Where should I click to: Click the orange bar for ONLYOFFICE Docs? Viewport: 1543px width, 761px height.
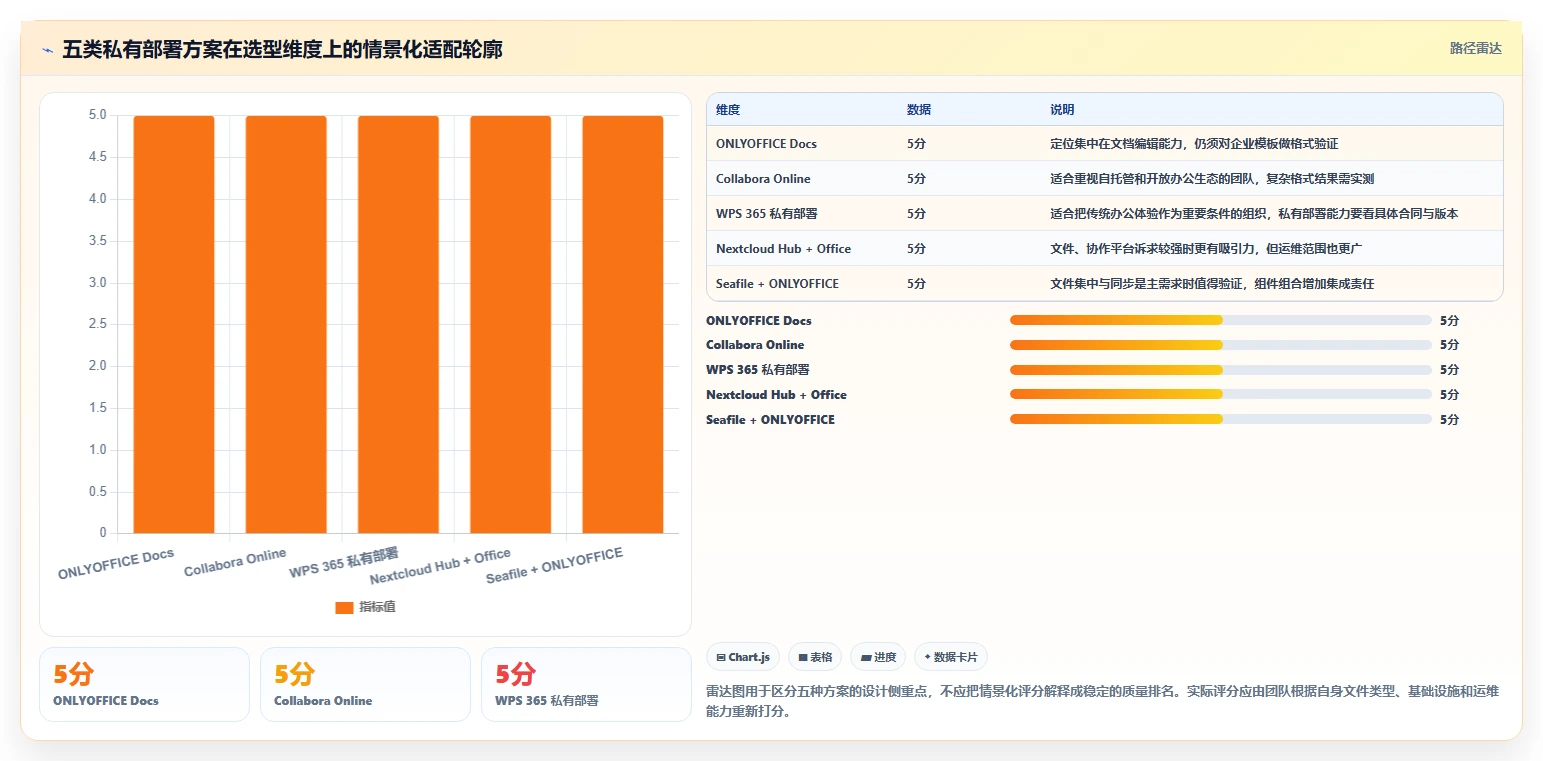[174, 324]
